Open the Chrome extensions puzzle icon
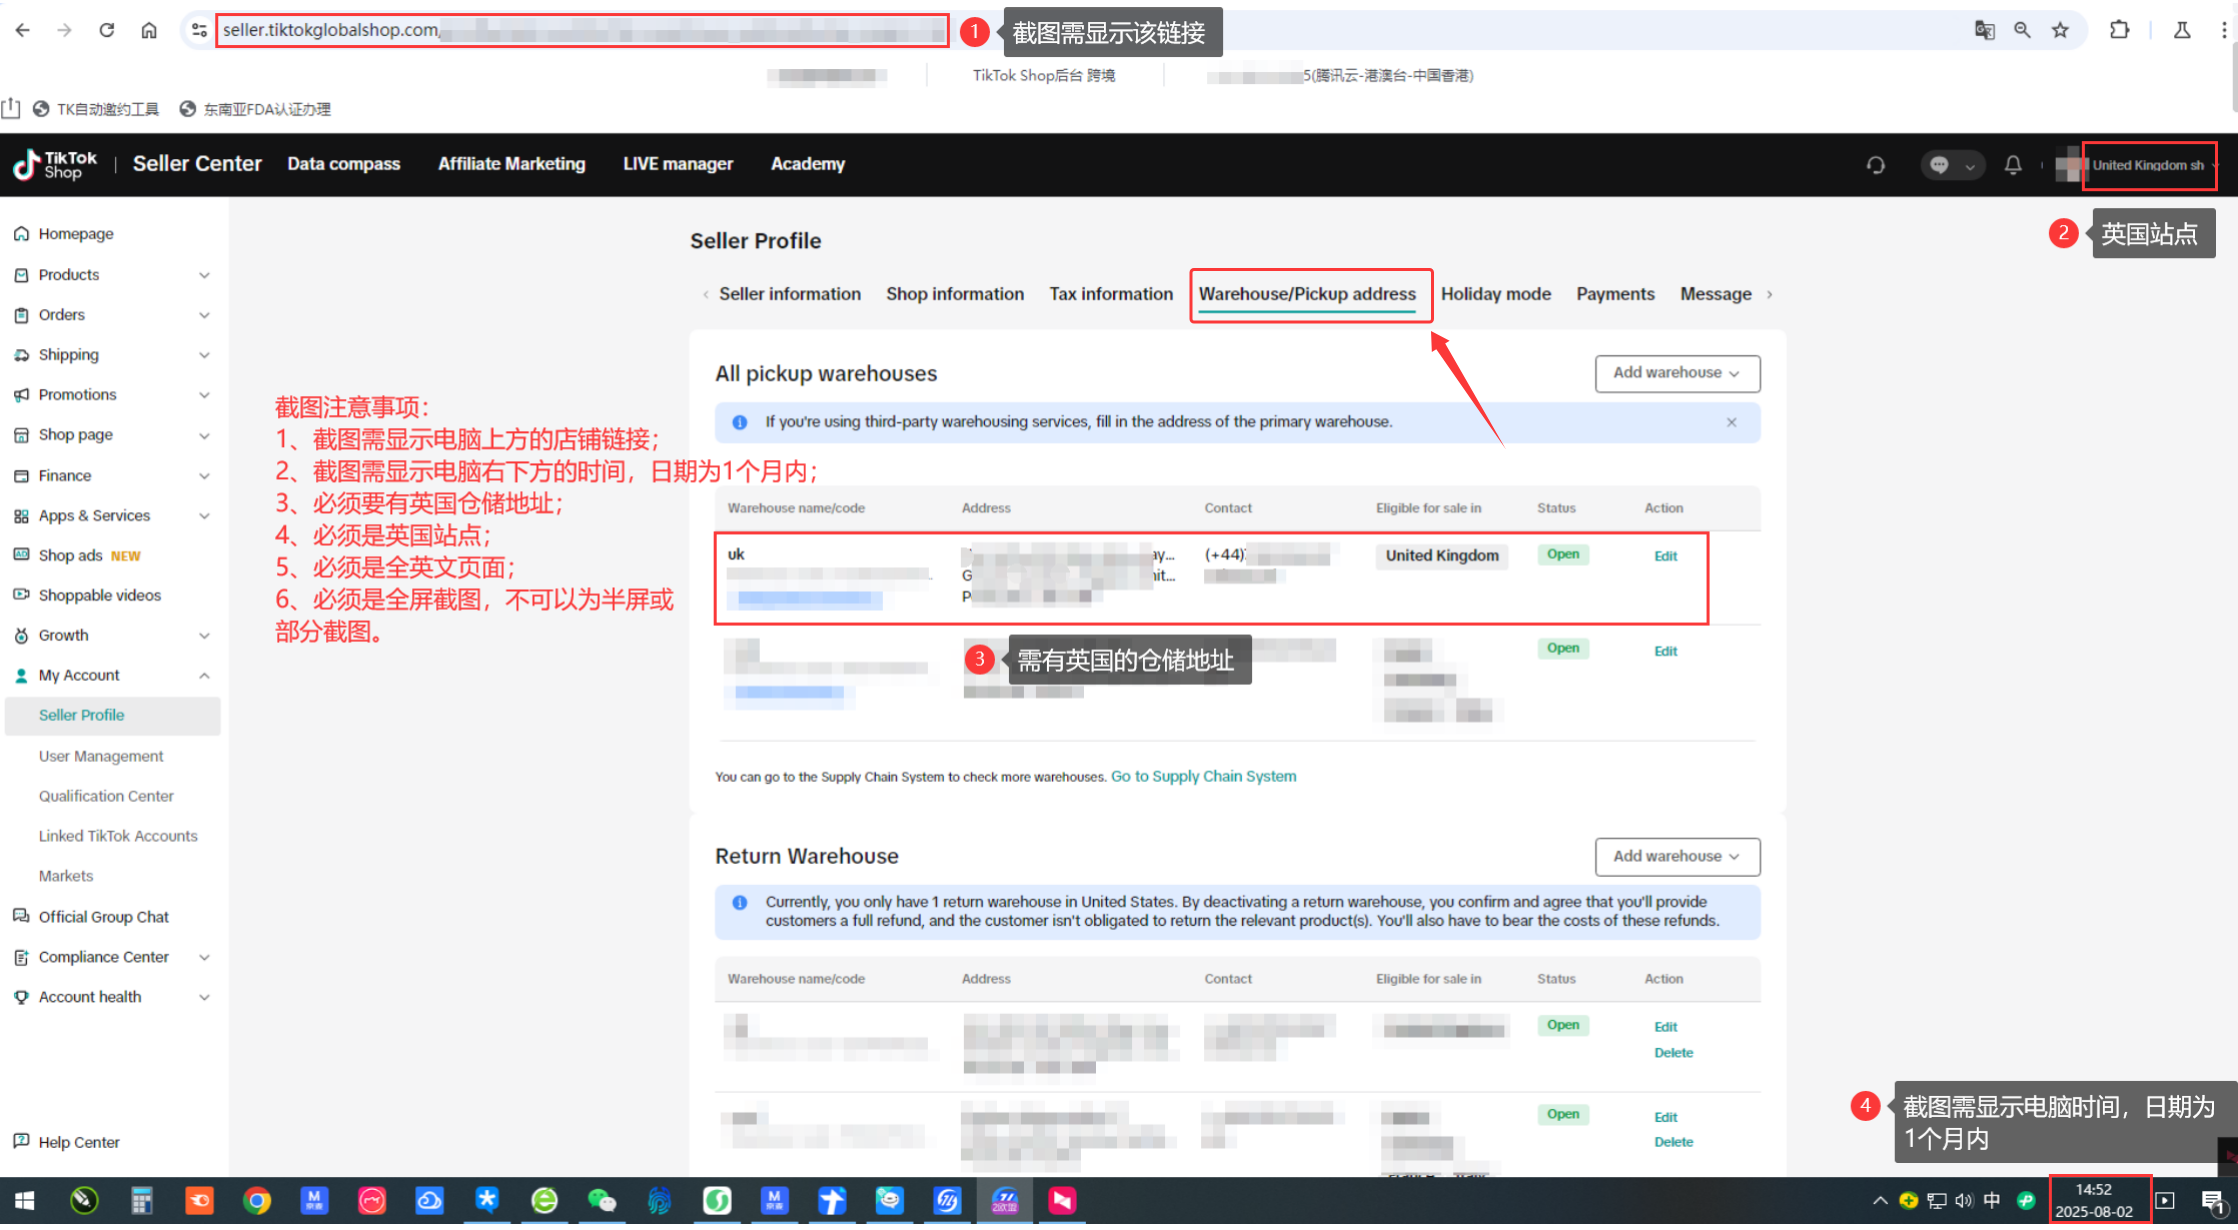 (x=2119, y=30)
